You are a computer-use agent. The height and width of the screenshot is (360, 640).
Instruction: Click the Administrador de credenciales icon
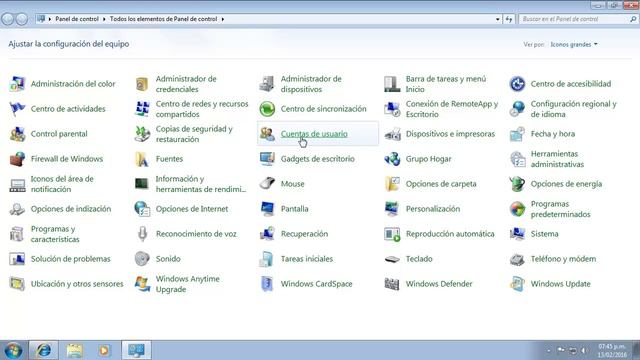[142, 84]
